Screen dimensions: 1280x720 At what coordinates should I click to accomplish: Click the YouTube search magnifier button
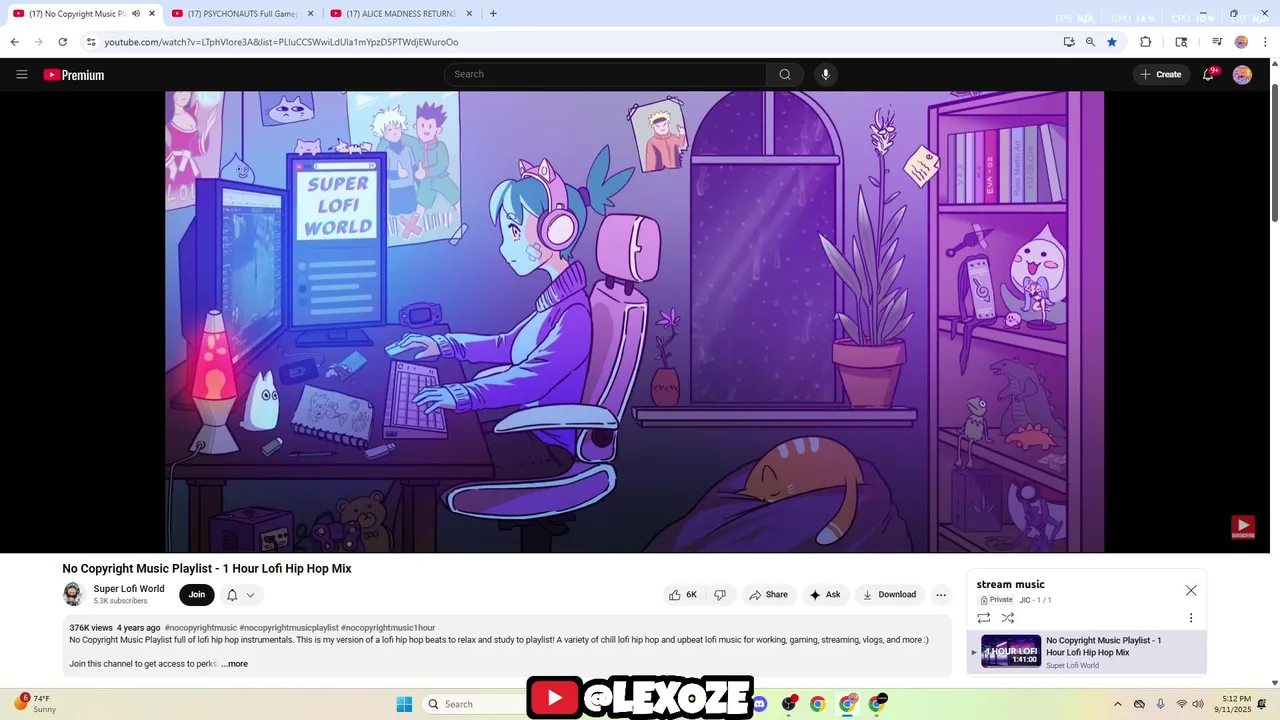[x=785, y=74]
